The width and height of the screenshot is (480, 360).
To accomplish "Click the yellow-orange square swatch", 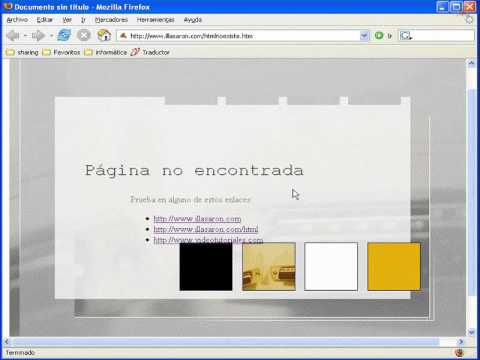I will 394,267.
